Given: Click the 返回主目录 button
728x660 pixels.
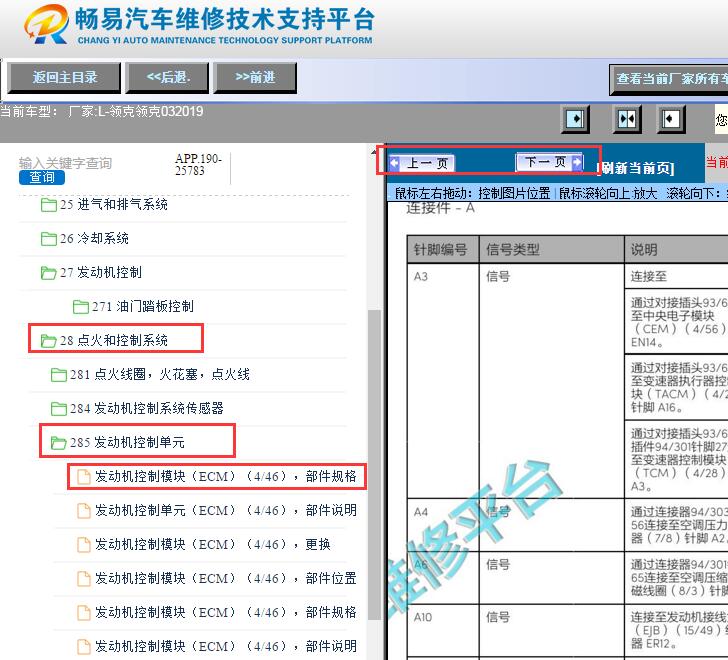Looking at the screenshot, I should click(64, 78).
